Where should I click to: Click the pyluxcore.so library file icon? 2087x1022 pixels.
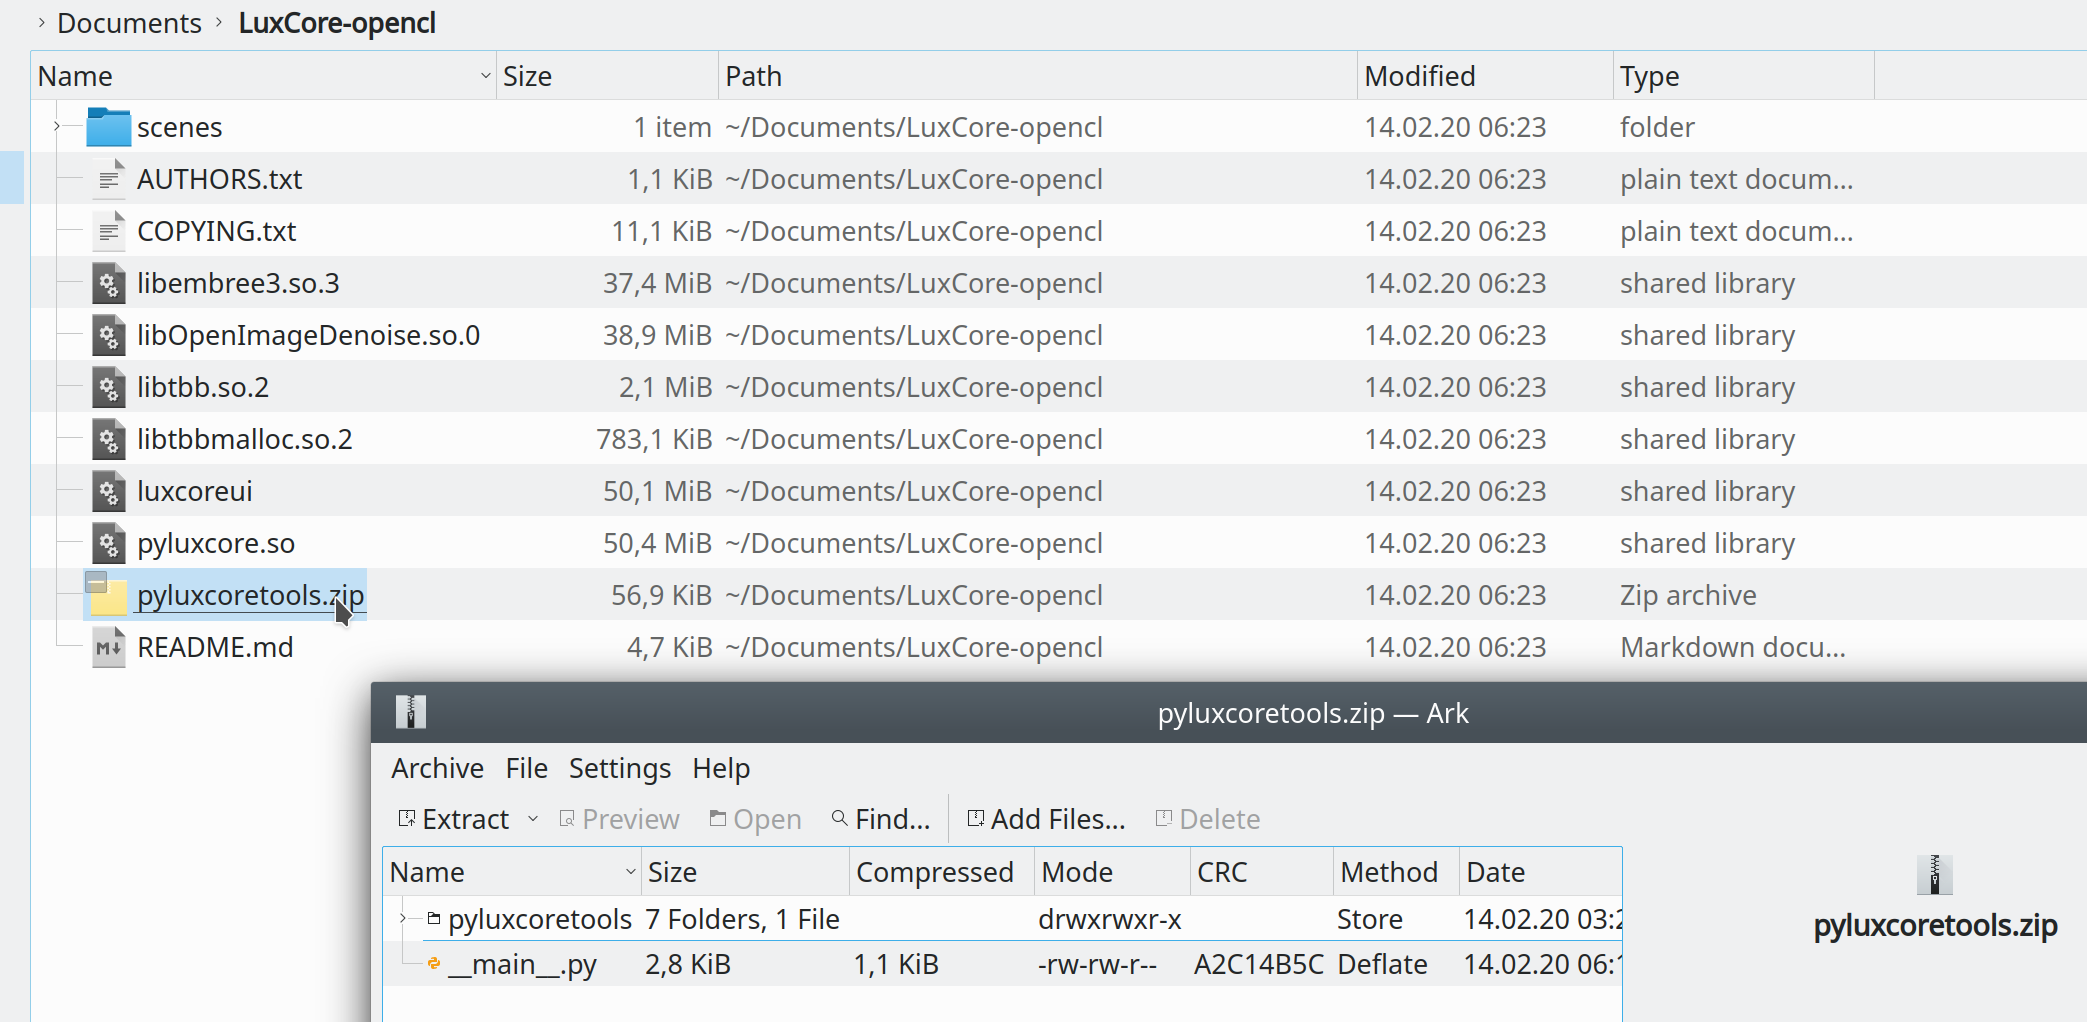pos(108,543)
